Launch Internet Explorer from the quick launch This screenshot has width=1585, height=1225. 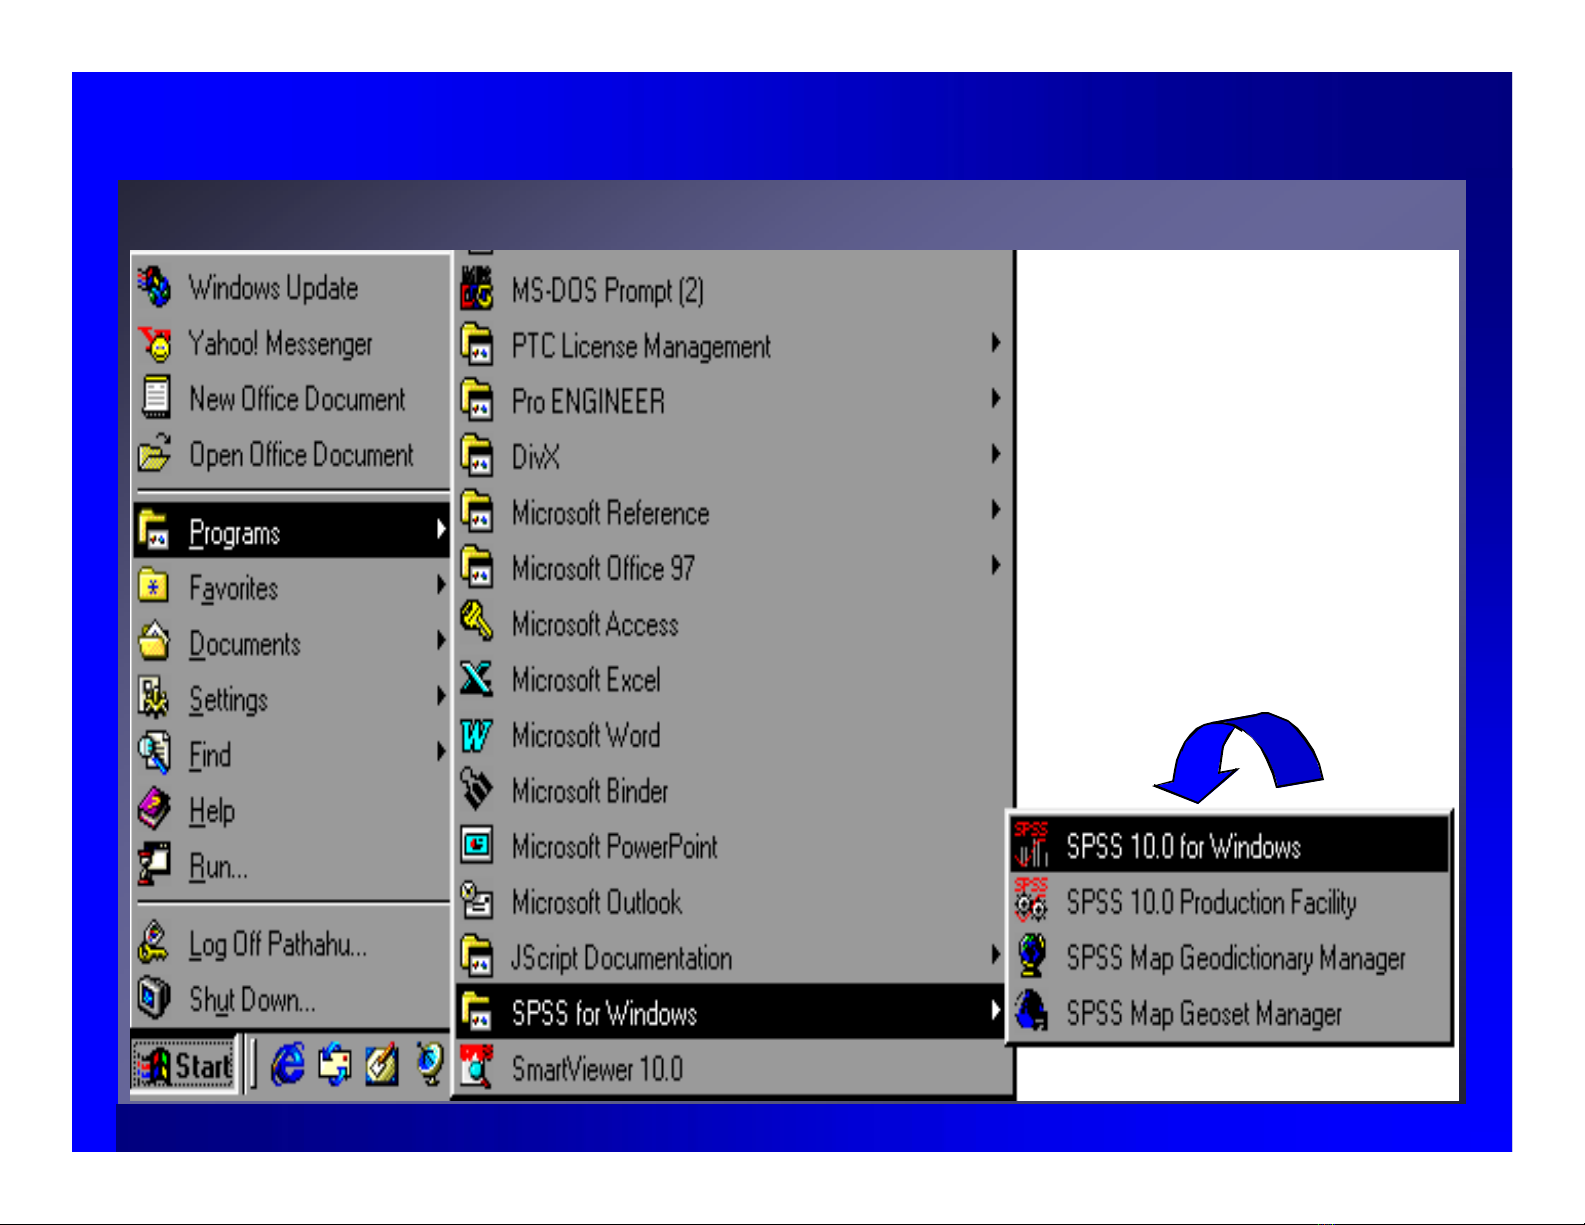pyautogui.click(x=288, y=1064)
